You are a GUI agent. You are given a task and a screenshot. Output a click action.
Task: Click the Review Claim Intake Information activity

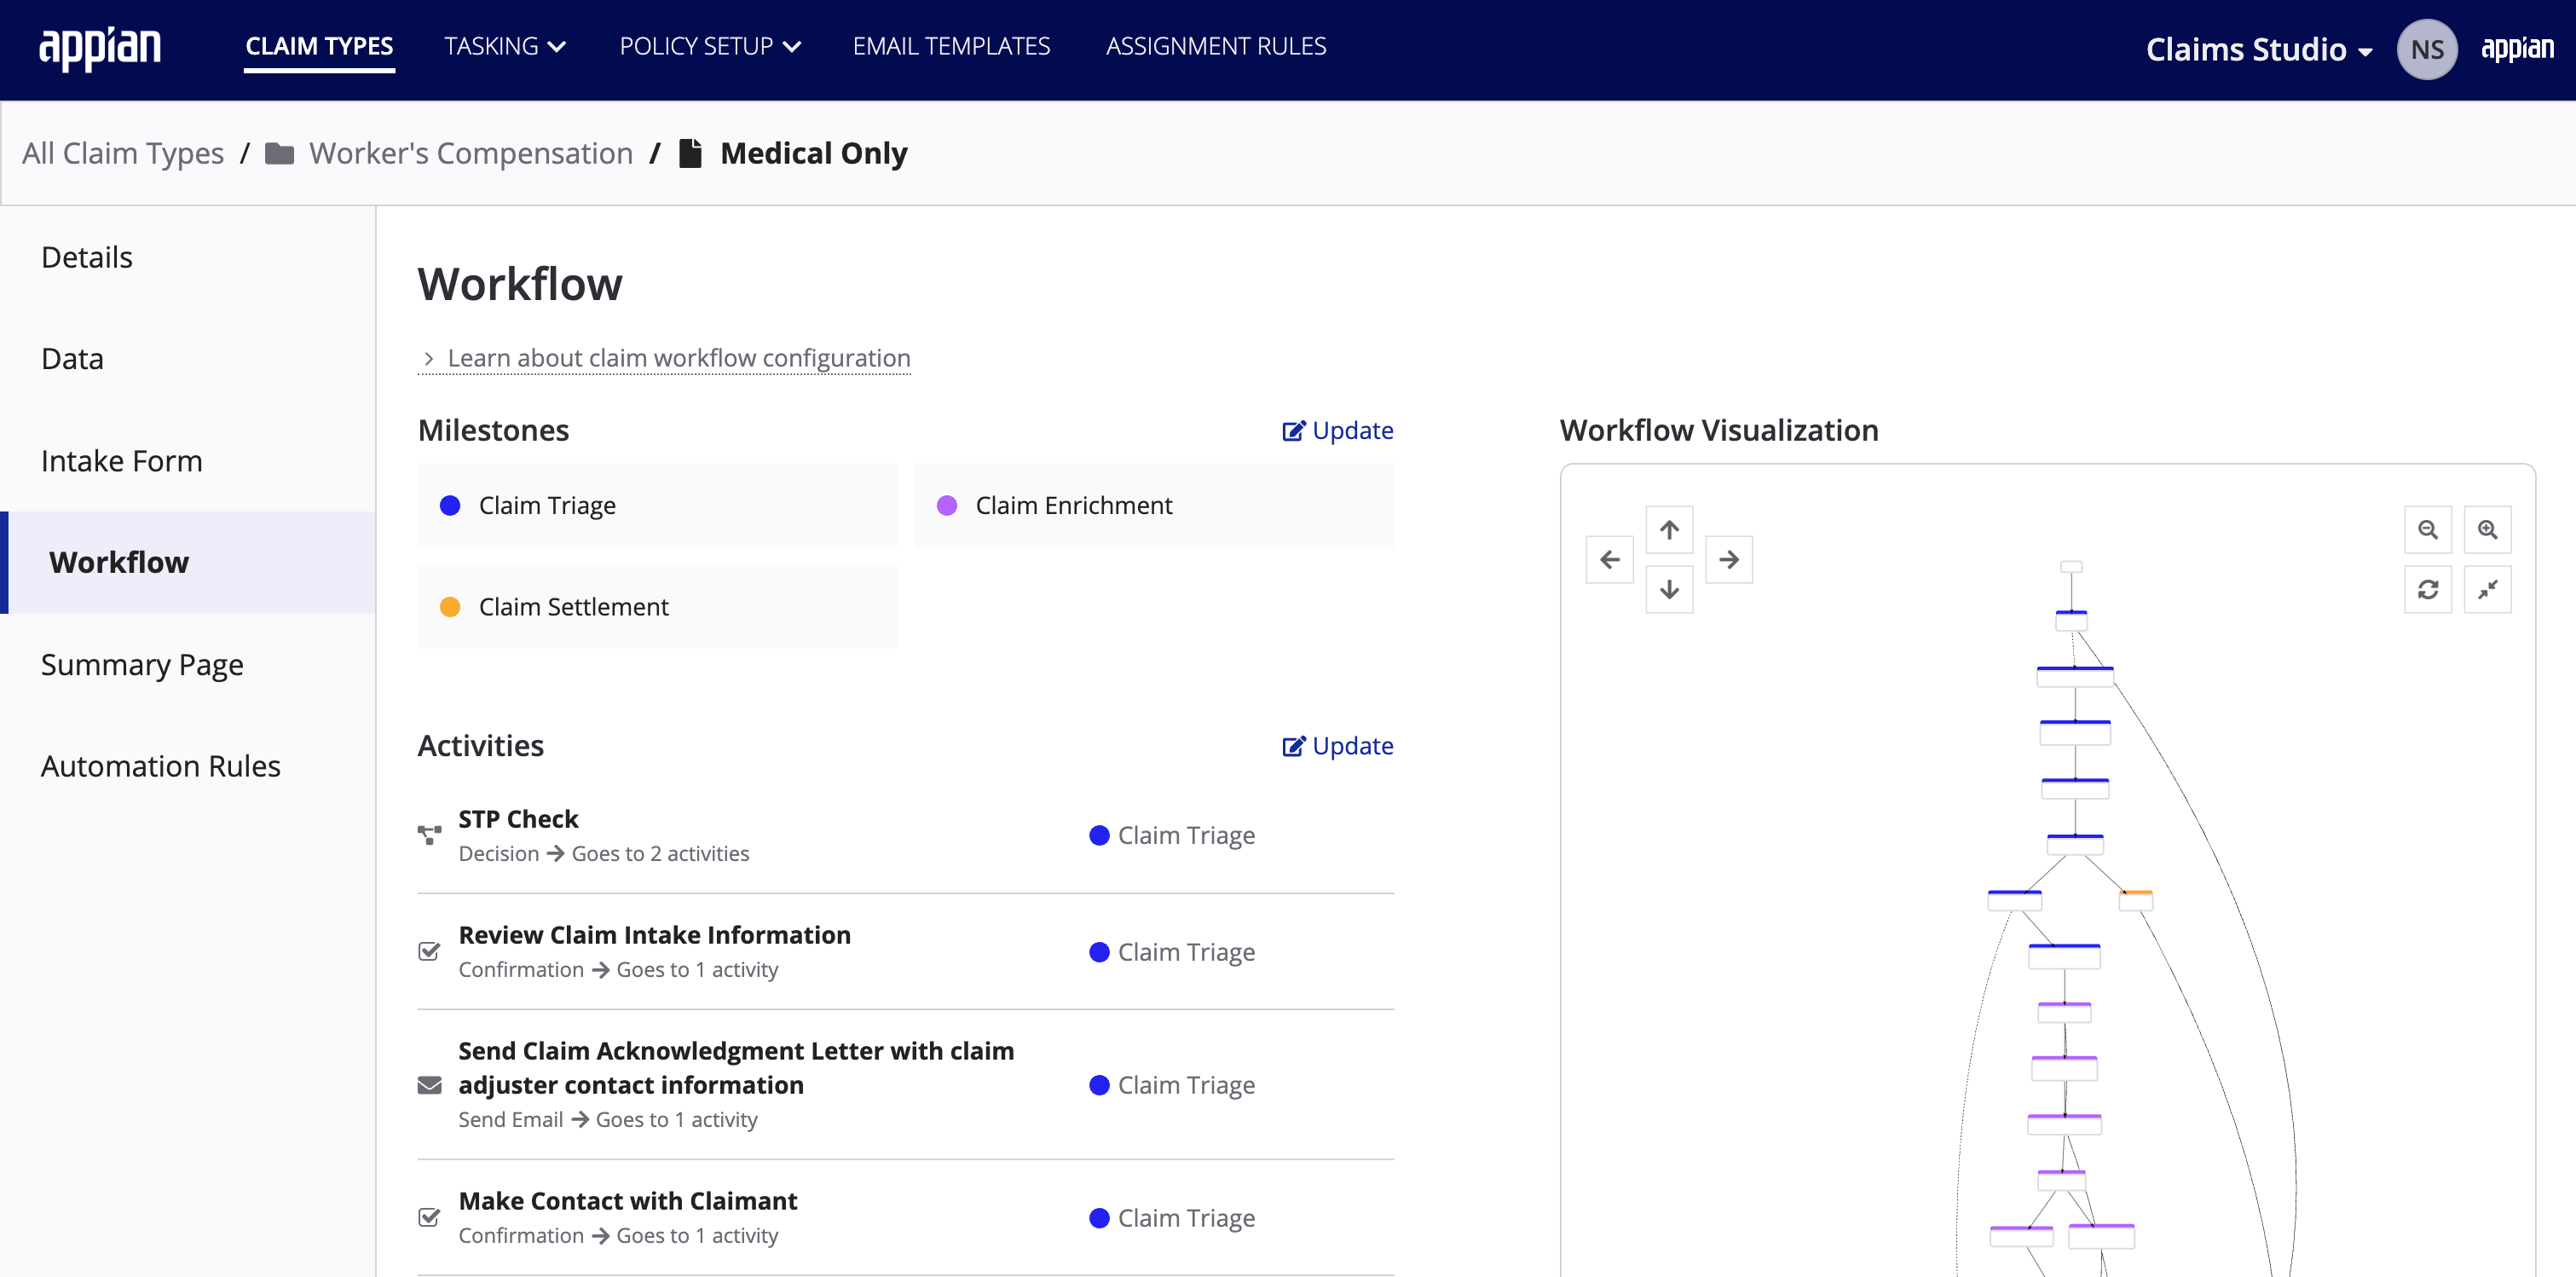tap(654, 935)
